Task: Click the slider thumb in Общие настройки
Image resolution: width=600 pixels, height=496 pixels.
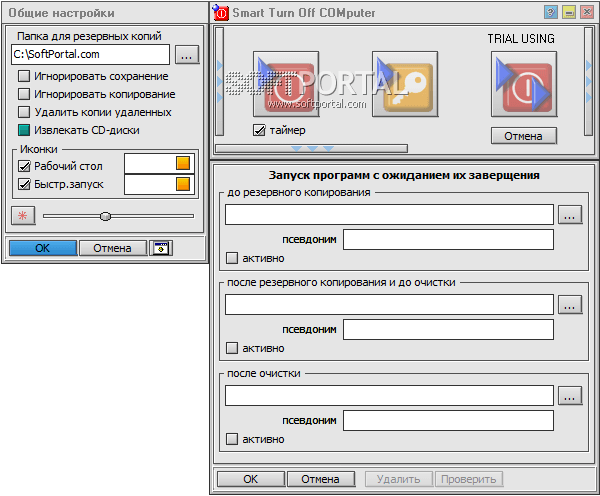Action: [x=105, y=216]
